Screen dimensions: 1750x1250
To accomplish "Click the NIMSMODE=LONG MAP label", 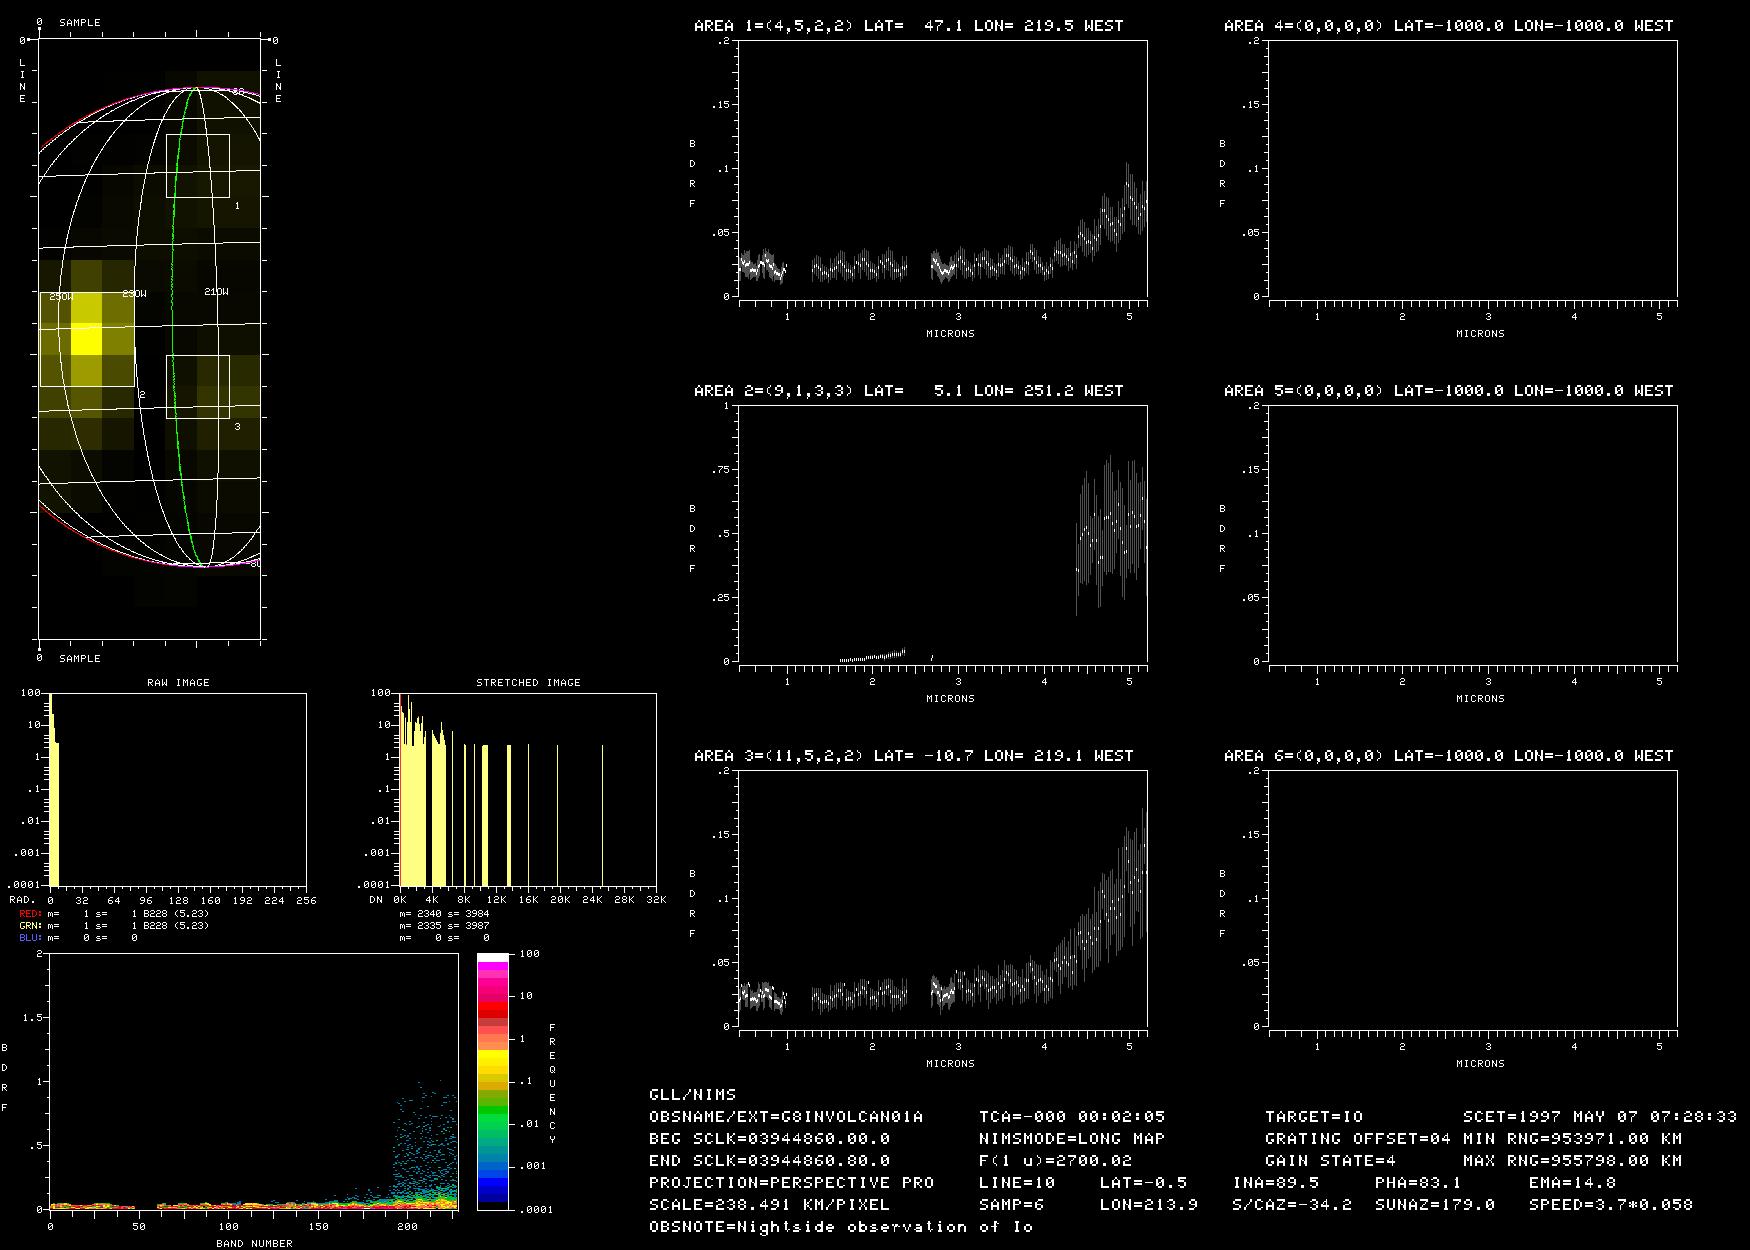I will click(1071, 1139).
